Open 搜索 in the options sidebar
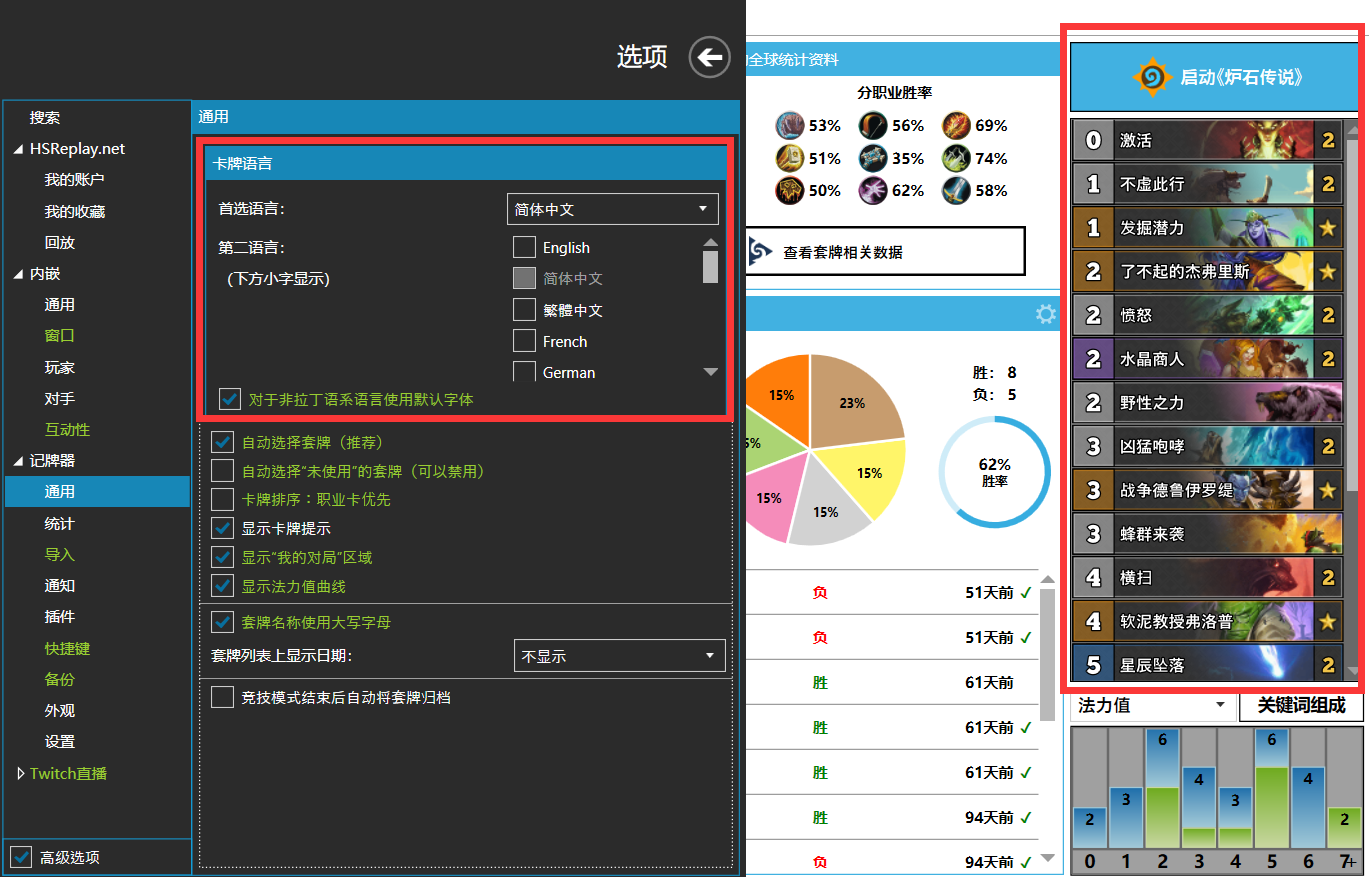This screenshot has width=1369, height=877. pos(45,117)
